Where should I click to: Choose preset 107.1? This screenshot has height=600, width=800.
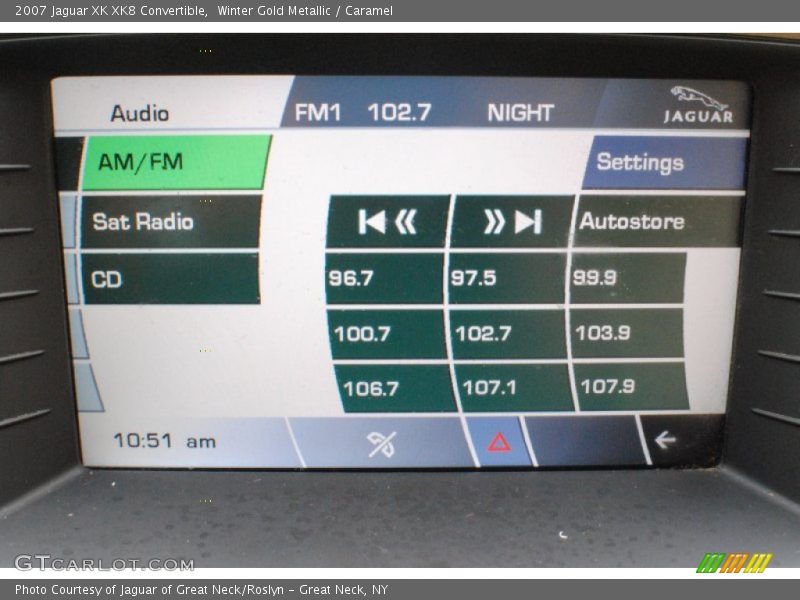click(515, 388)
